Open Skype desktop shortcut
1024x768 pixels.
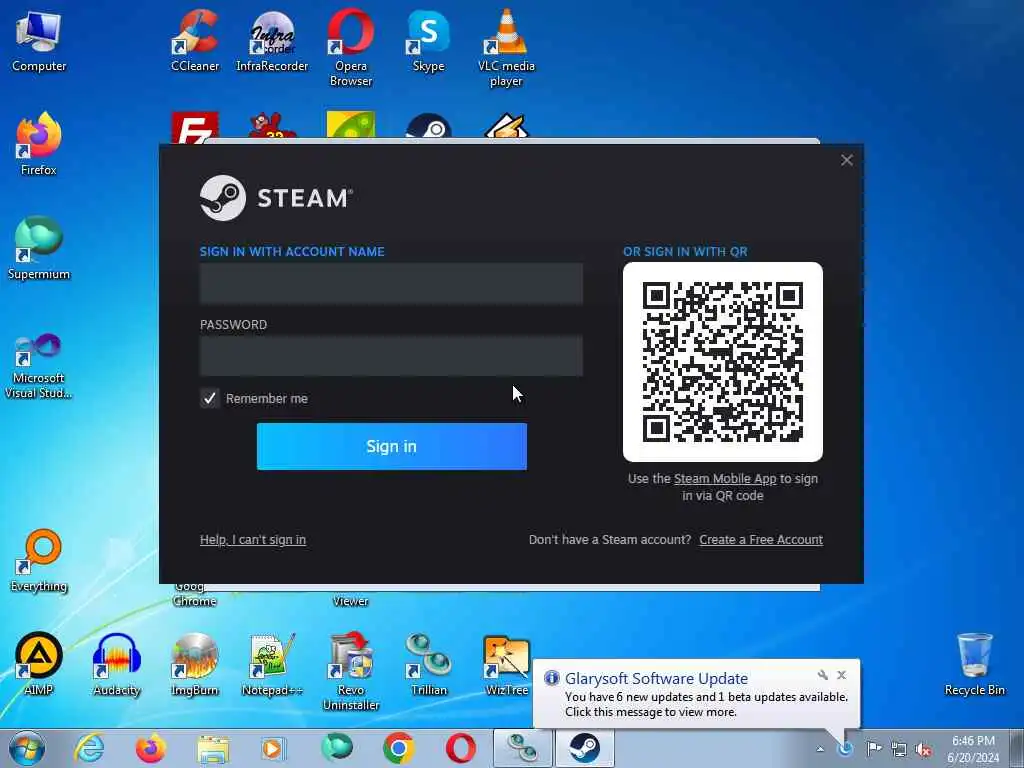[x=428, y=40]
